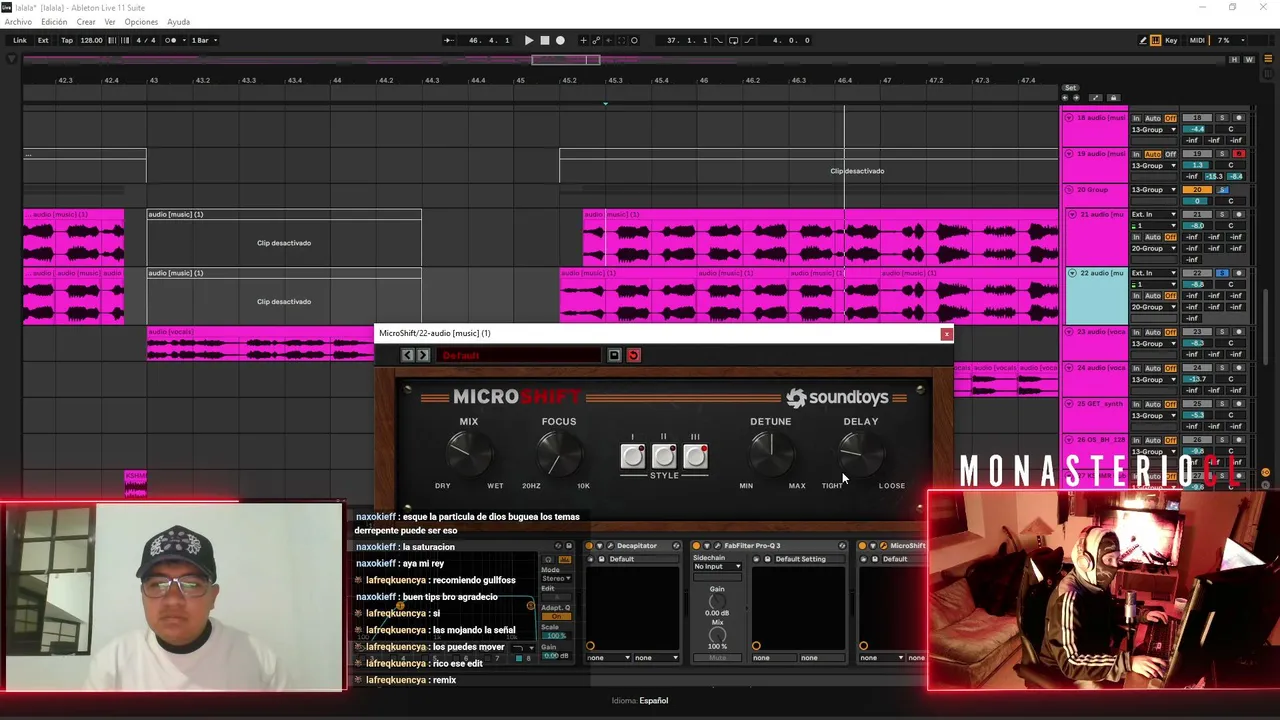This screenshot has width=1280, height=720.
Task: Open the Edición menu
Action: (x=54, y=22)
